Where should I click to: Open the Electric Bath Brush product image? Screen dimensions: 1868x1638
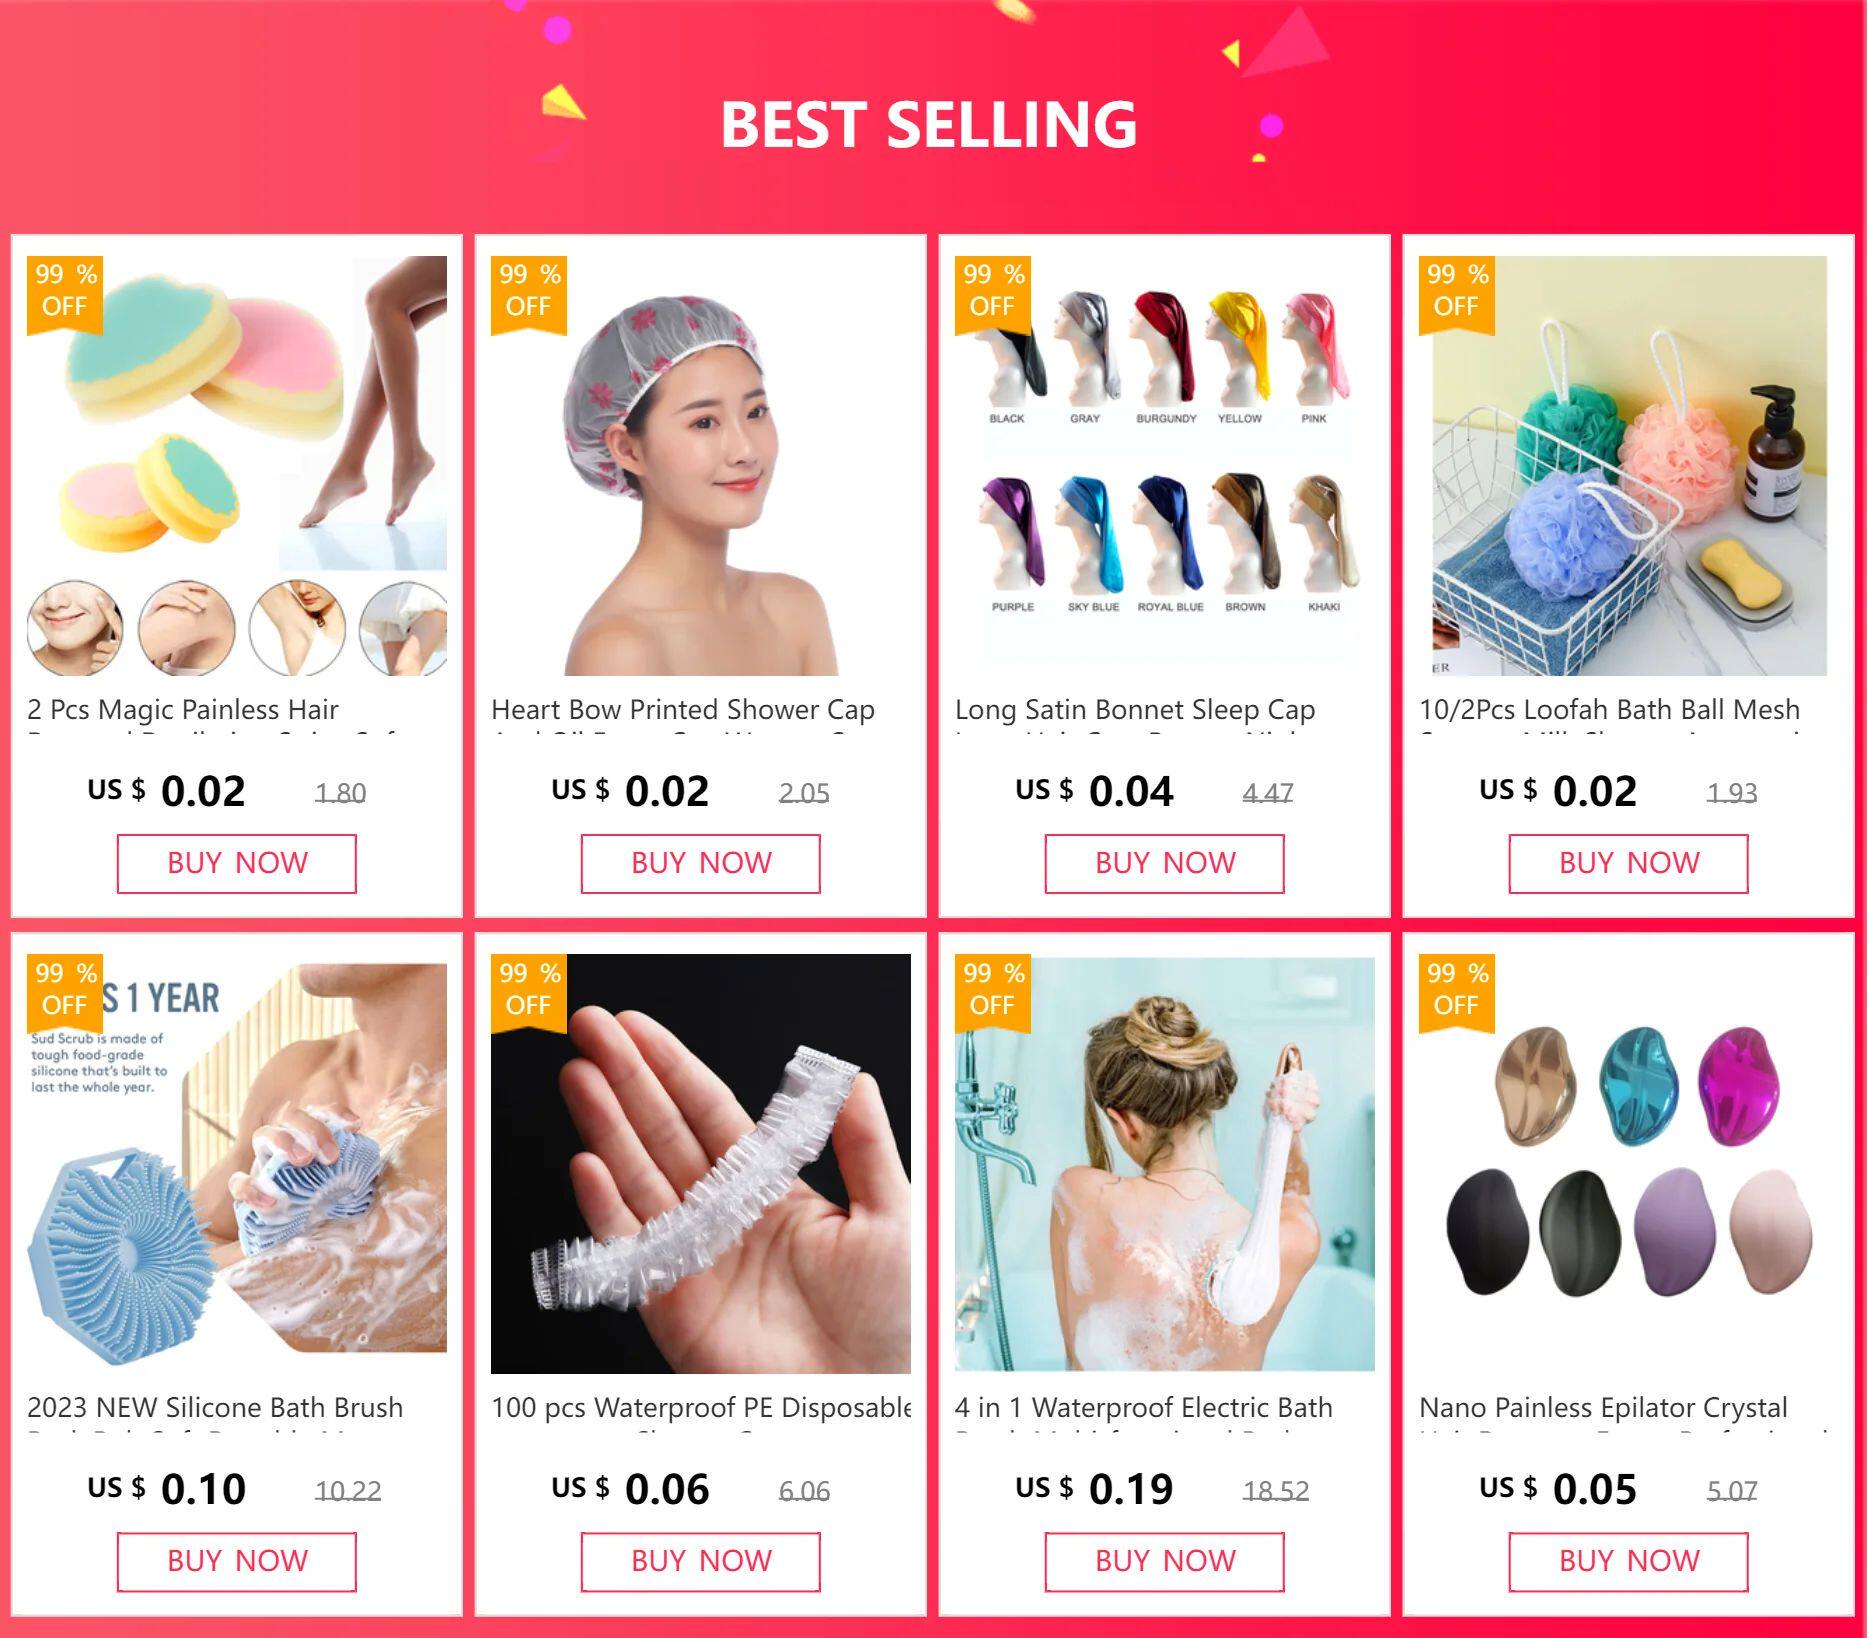tap(1165, 1163)
